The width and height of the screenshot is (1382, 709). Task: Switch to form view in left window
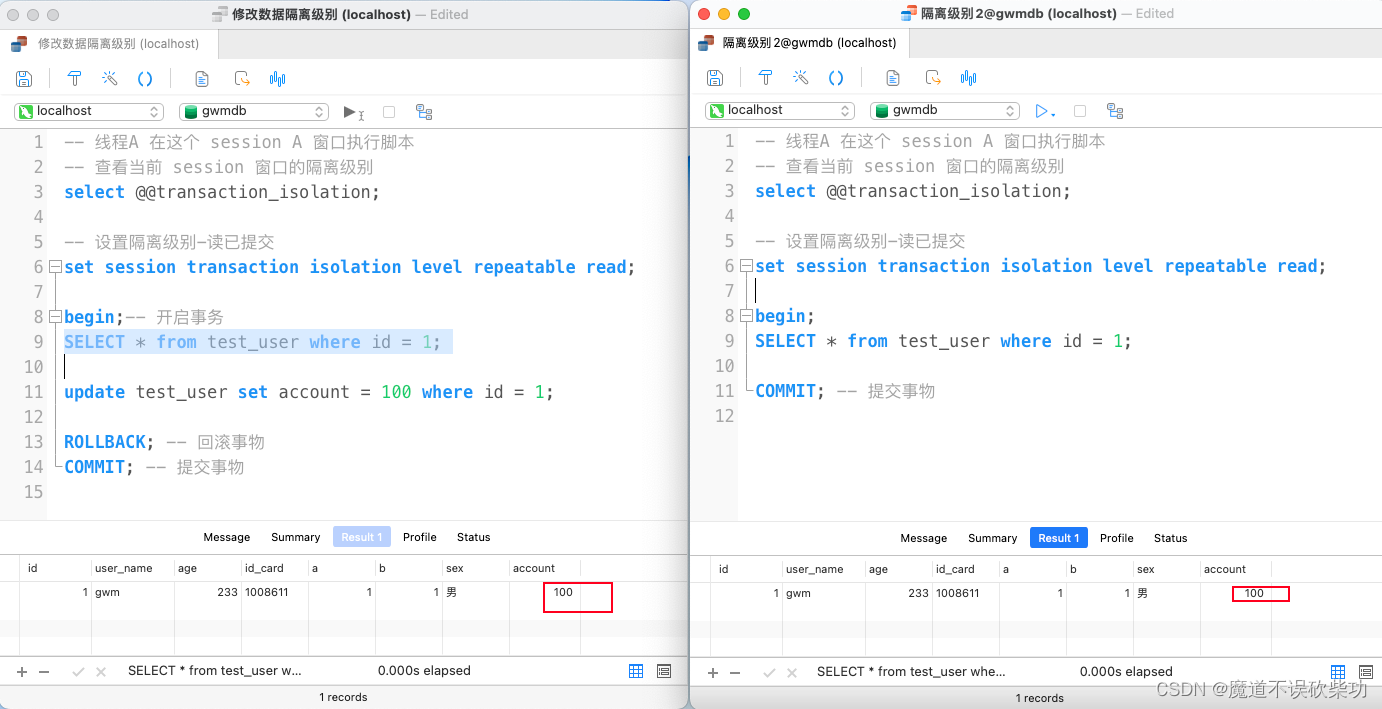[664, 671]
